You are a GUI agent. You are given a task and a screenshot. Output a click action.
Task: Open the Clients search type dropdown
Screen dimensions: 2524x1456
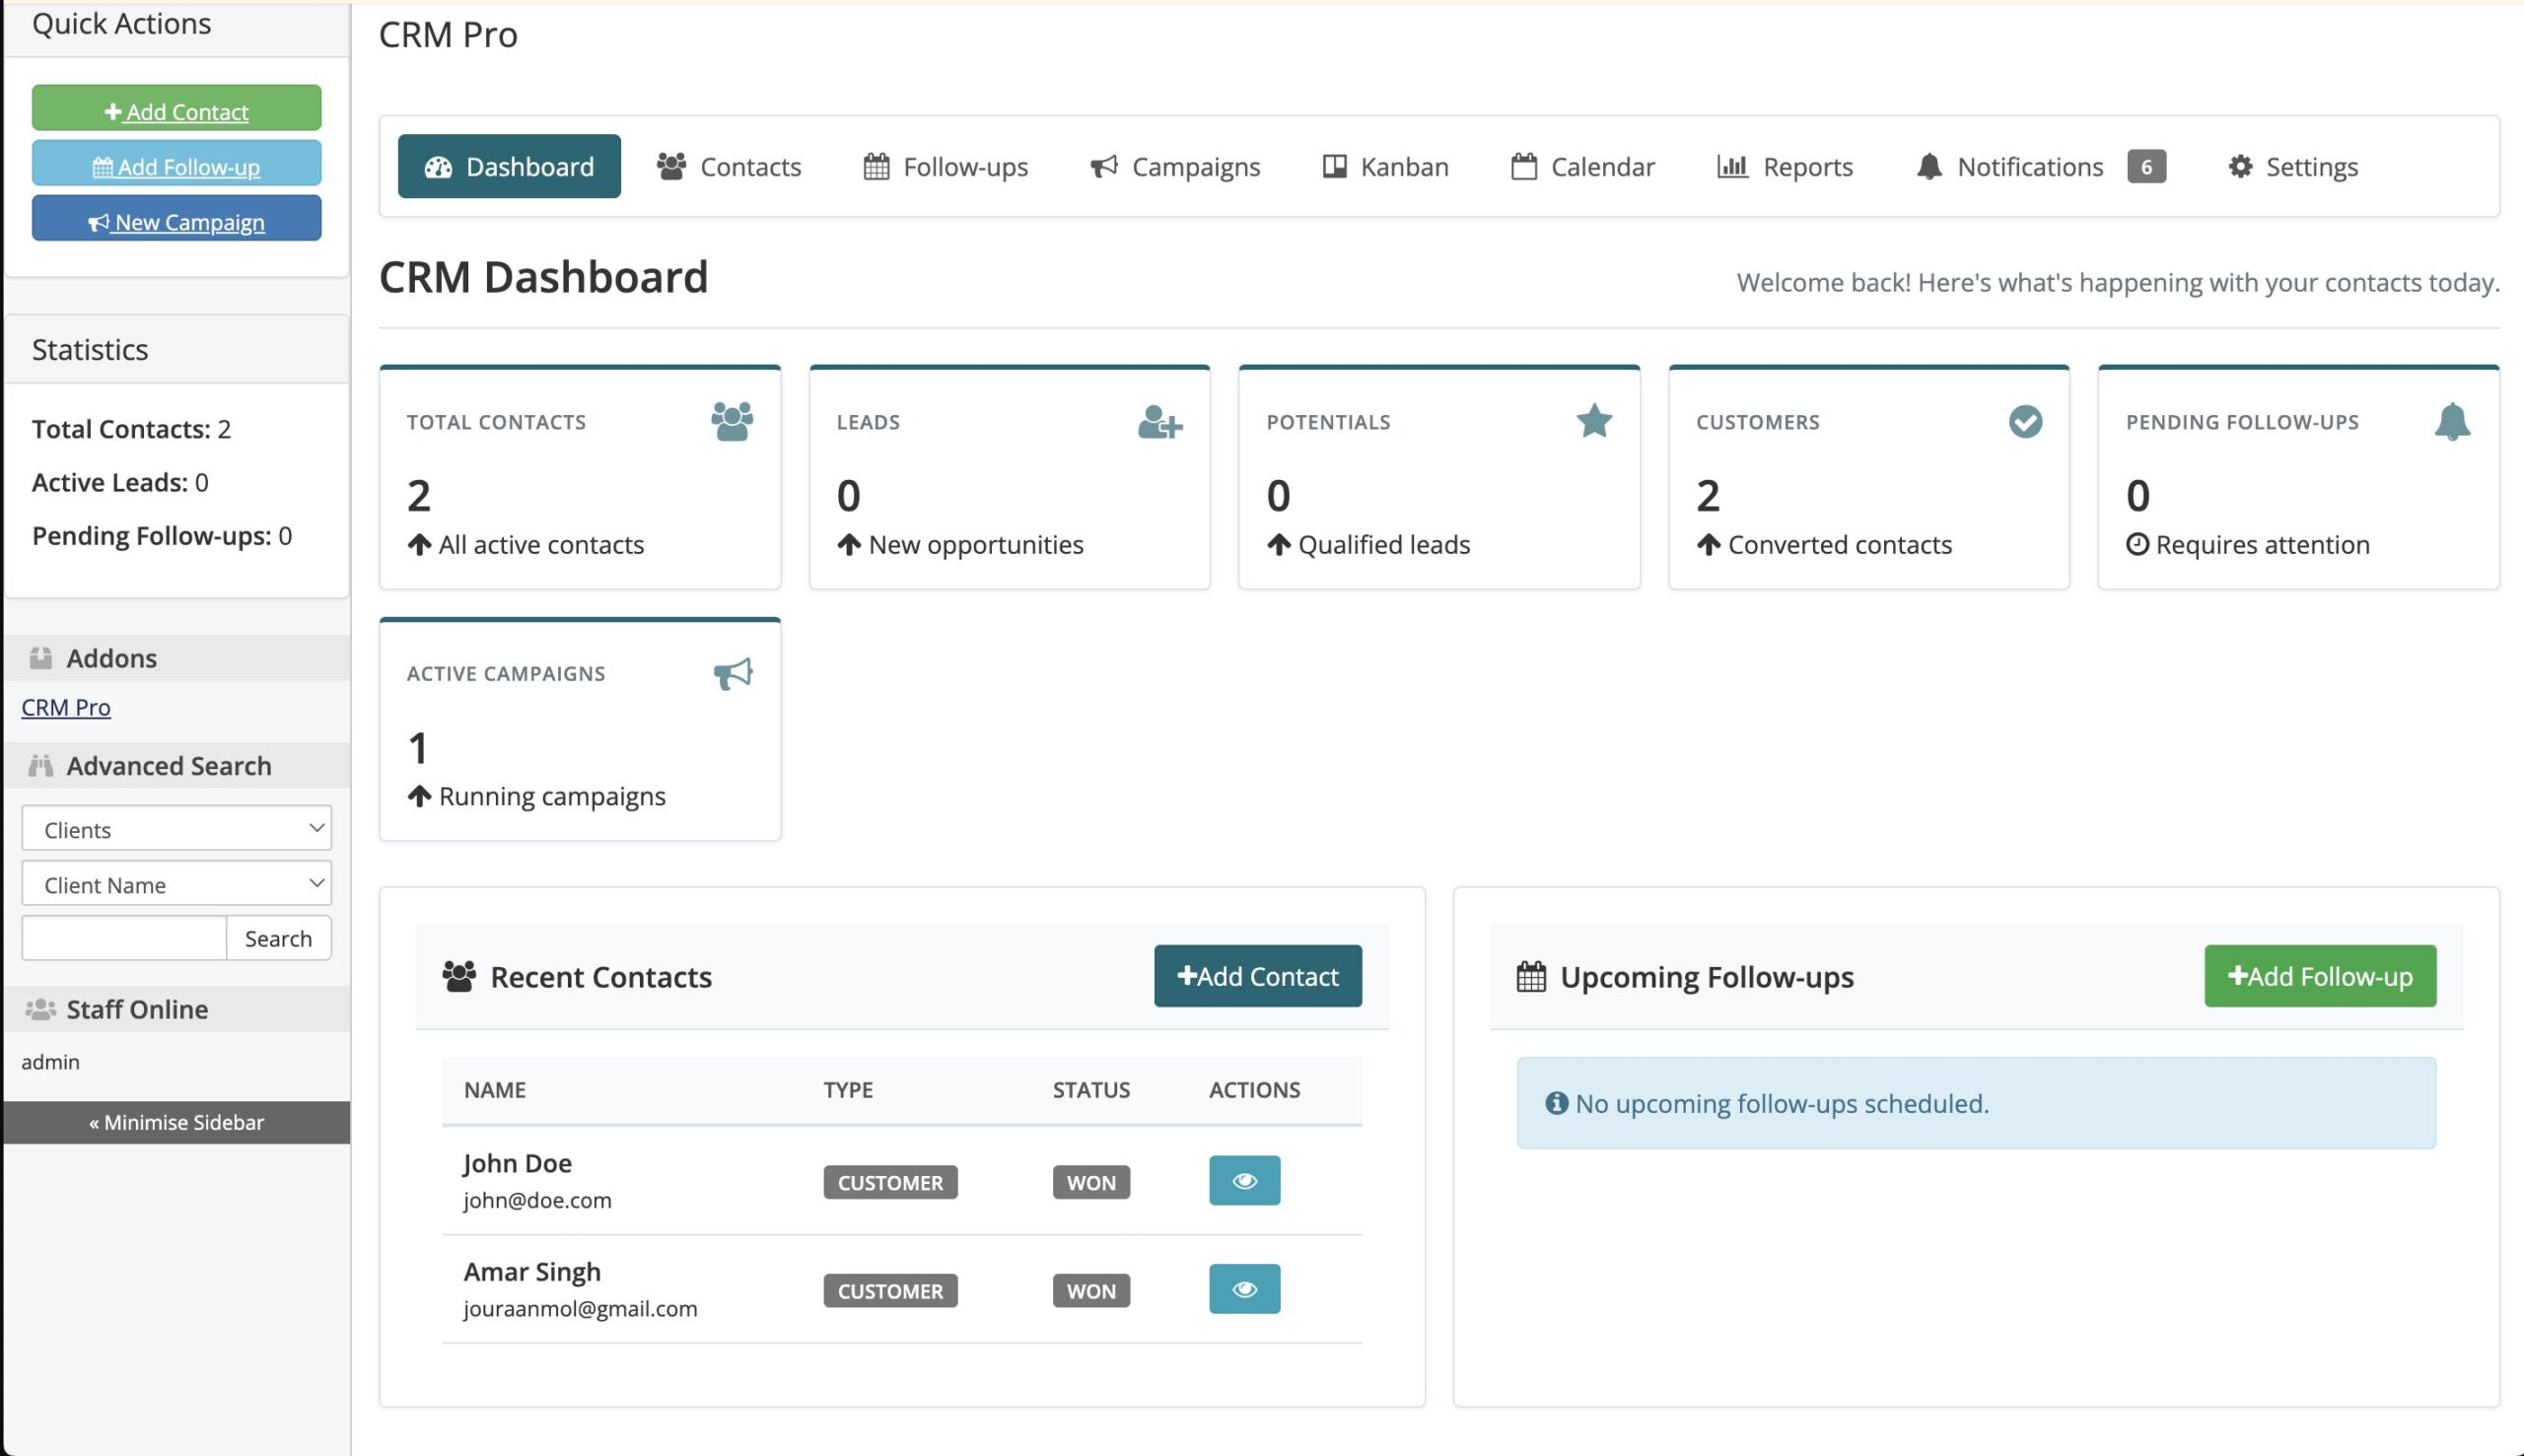click(x=176, y=828)
